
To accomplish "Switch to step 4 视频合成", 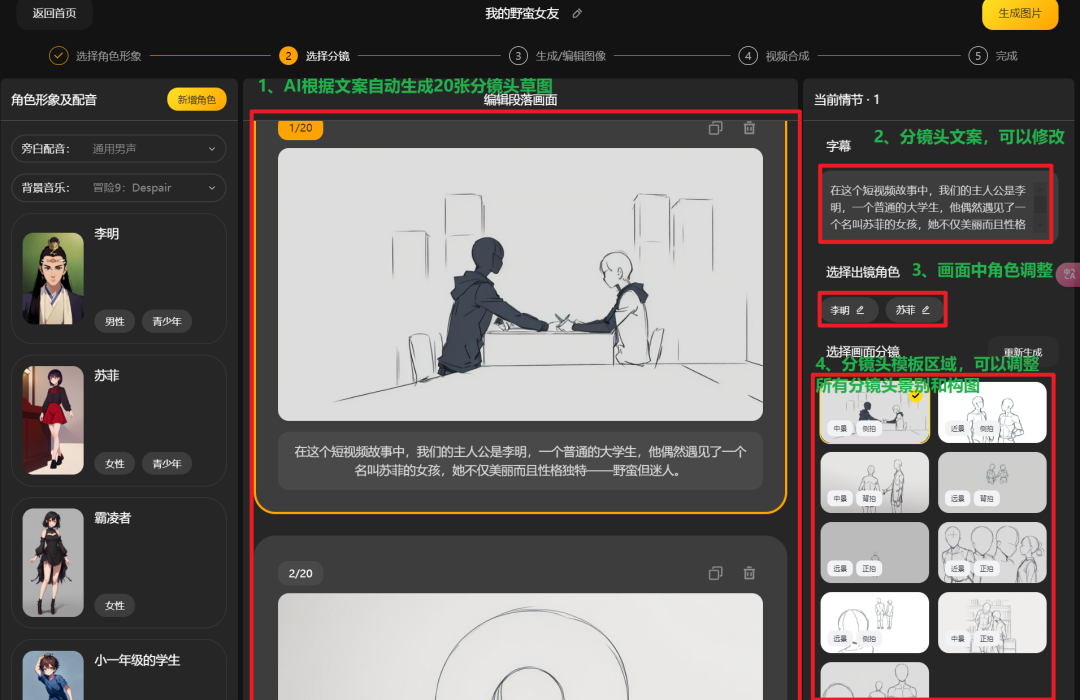I will pyautogui.click(x=748, y=56).
